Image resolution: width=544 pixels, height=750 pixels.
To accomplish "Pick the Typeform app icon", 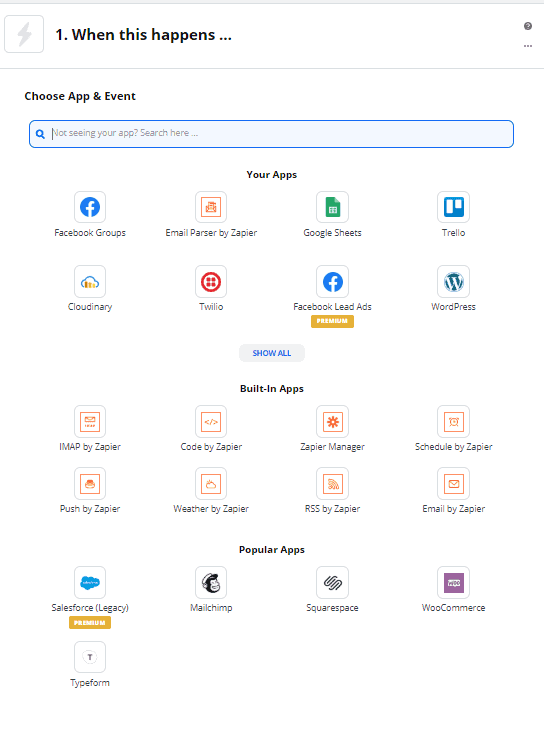I will click(x=90, y=657).
